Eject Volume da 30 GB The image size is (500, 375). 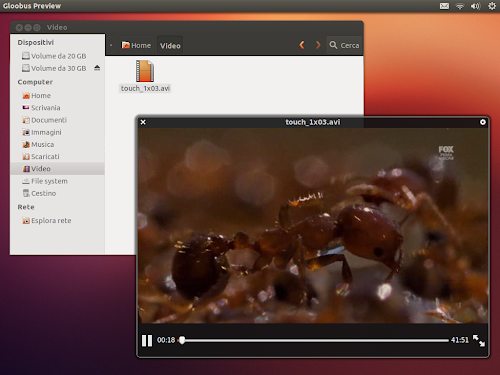pos(97,68)
